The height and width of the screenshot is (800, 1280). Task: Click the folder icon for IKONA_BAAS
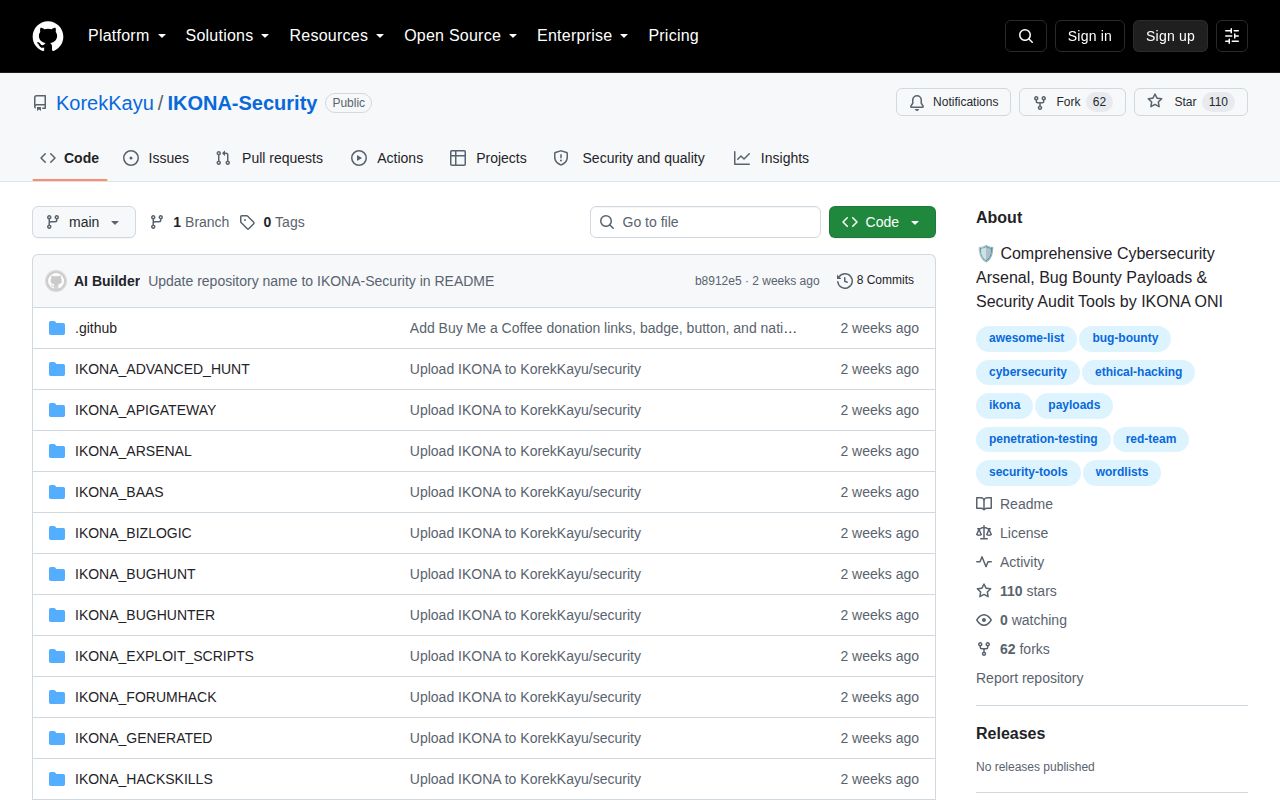pos(57,492)
